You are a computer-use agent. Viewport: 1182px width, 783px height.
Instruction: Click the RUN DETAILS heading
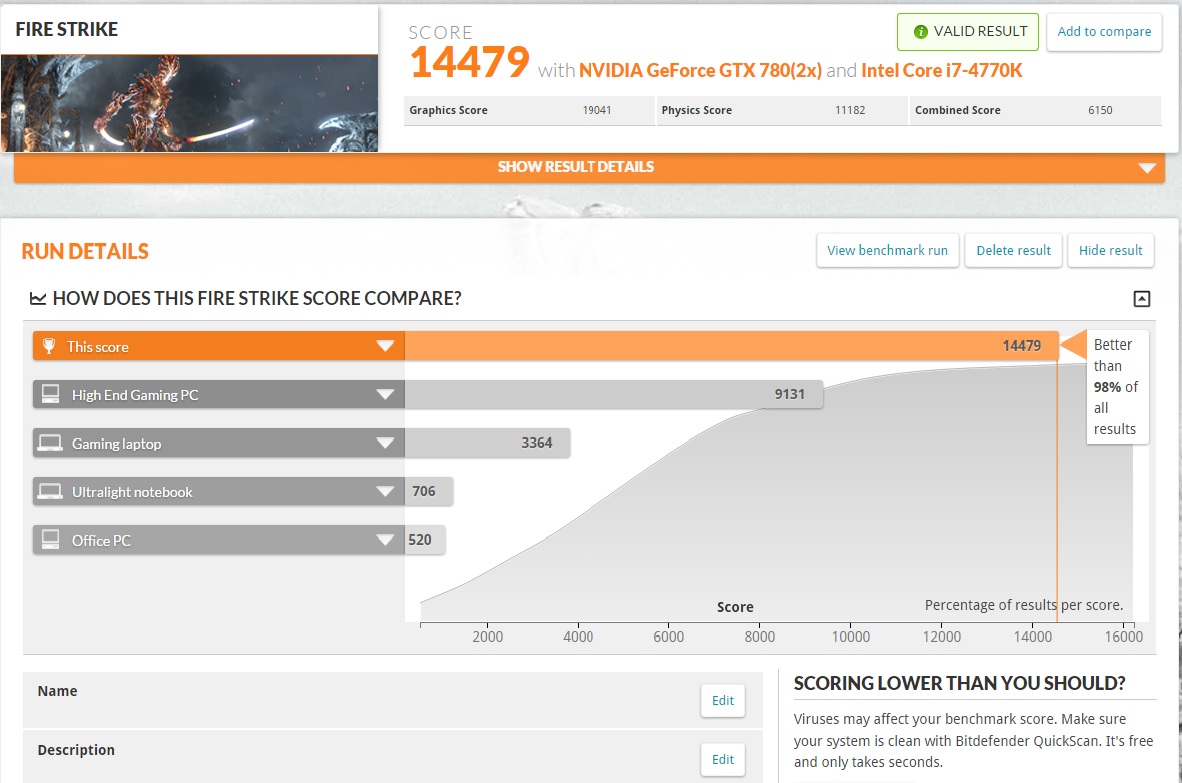pos(85,252)
